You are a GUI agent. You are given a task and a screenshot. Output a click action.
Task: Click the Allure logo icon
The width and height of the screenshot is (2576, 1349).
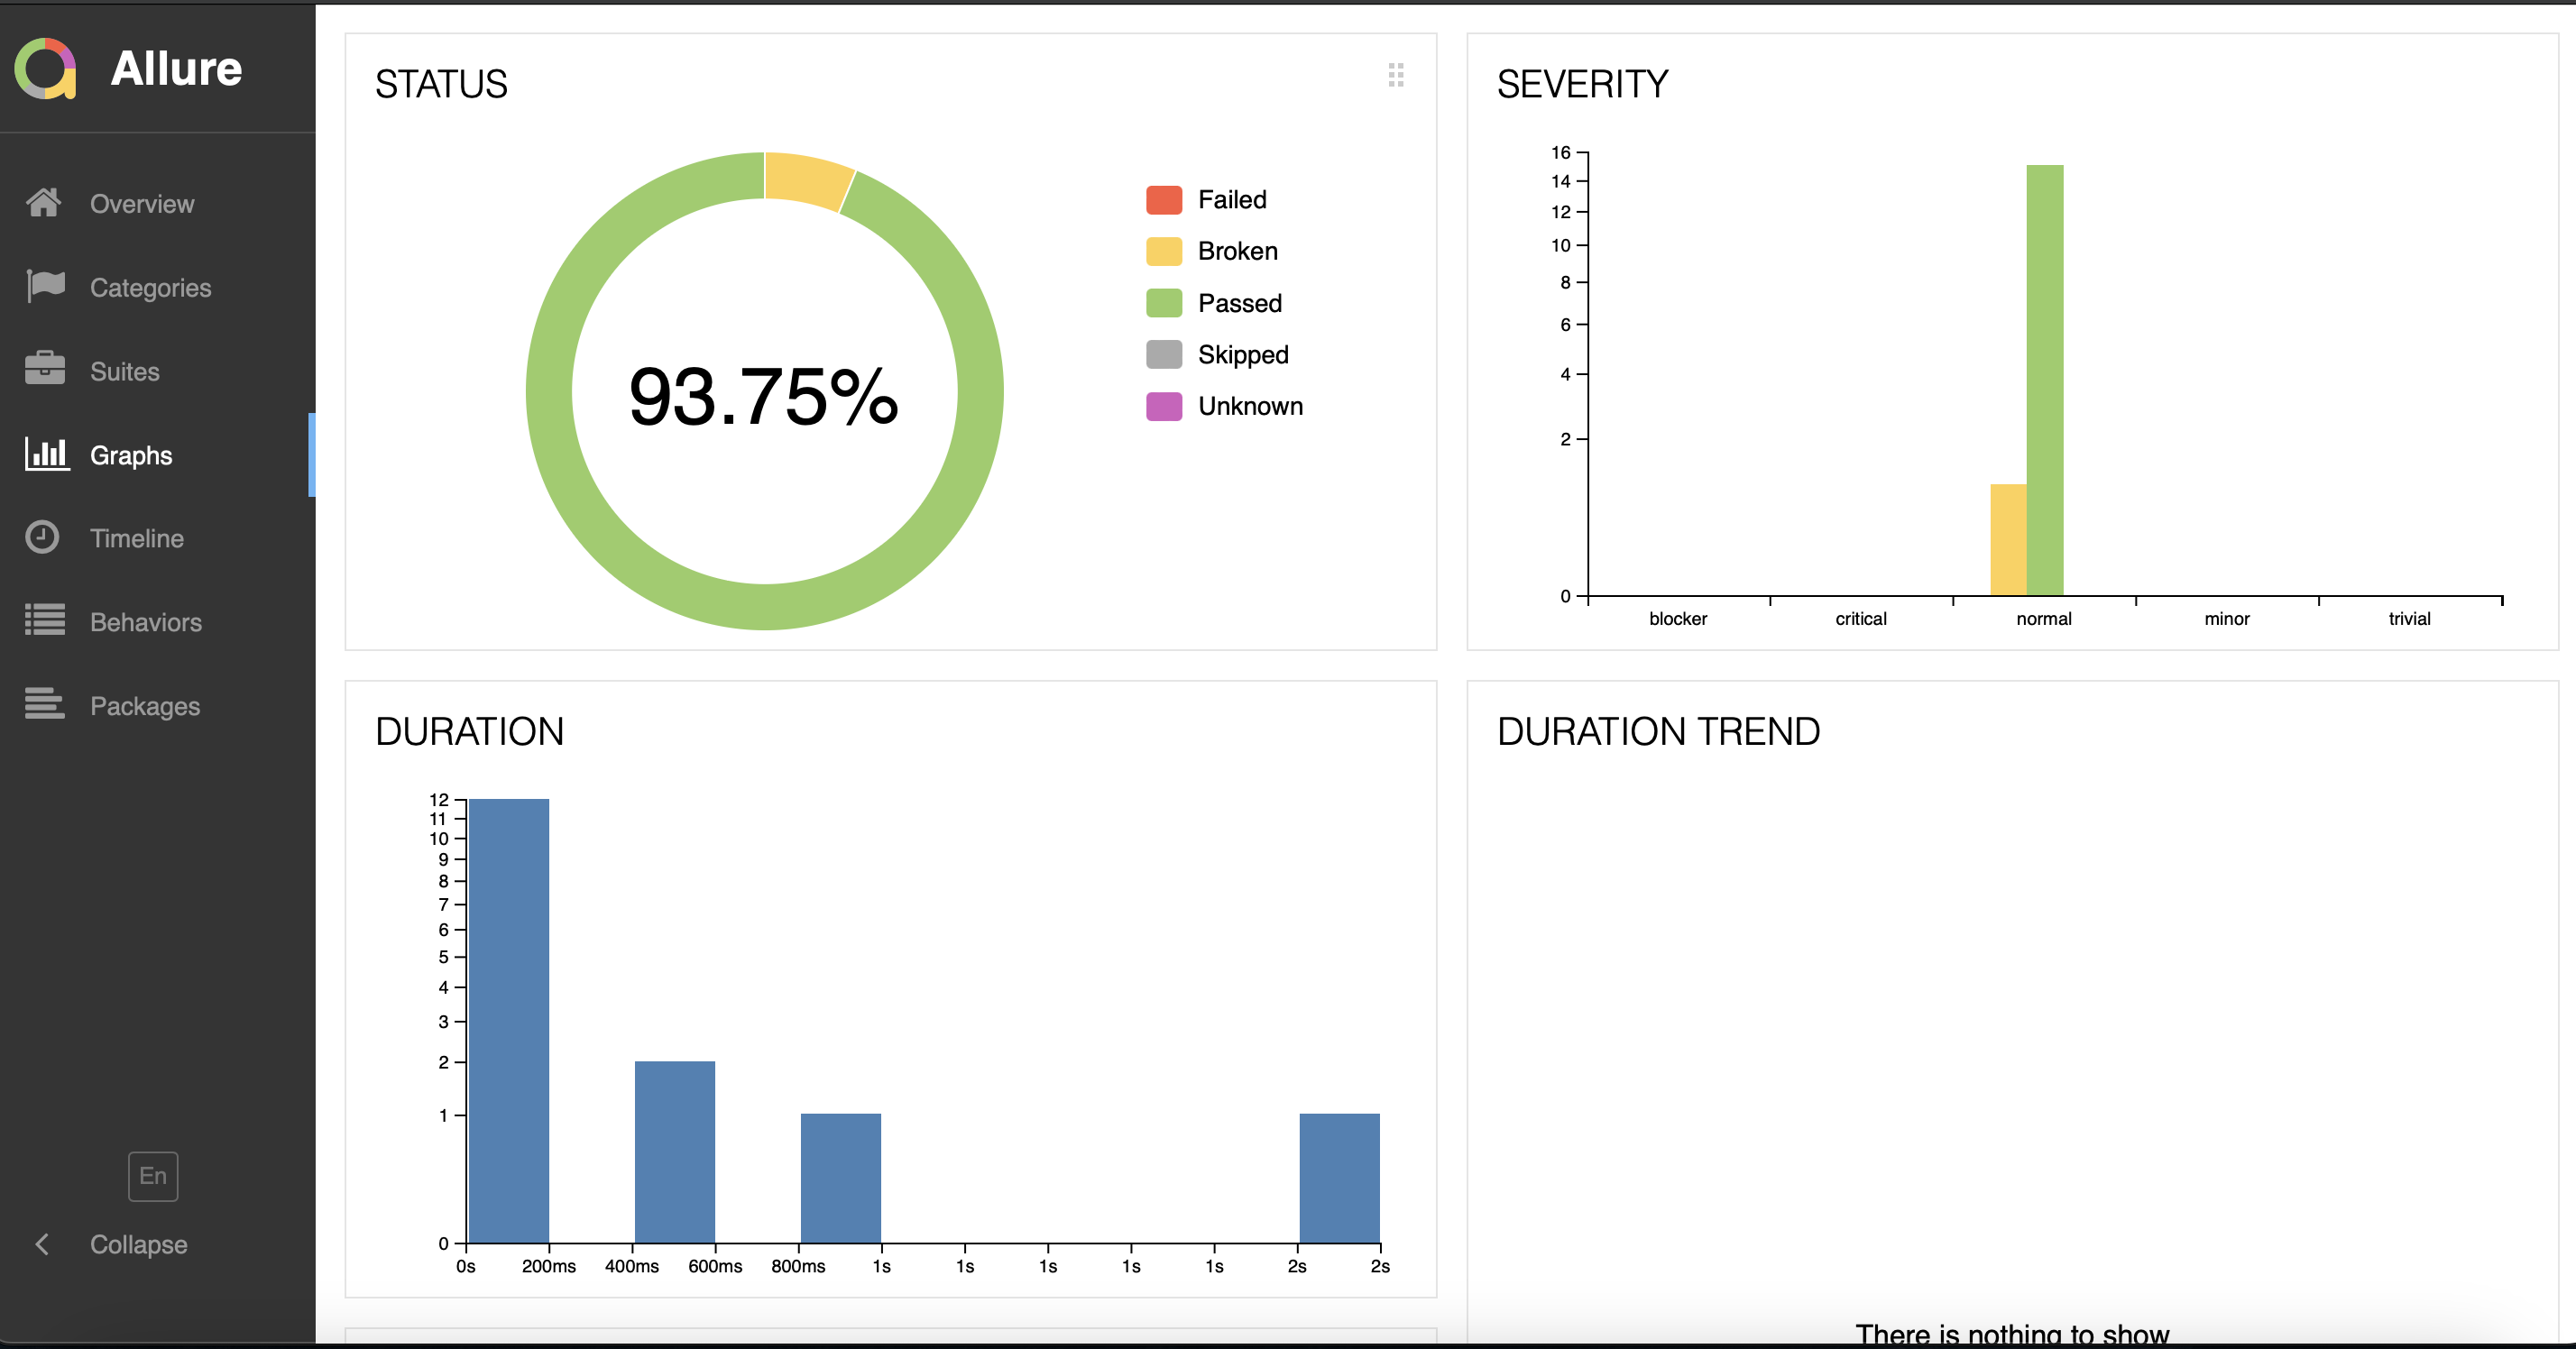point(46,68)
